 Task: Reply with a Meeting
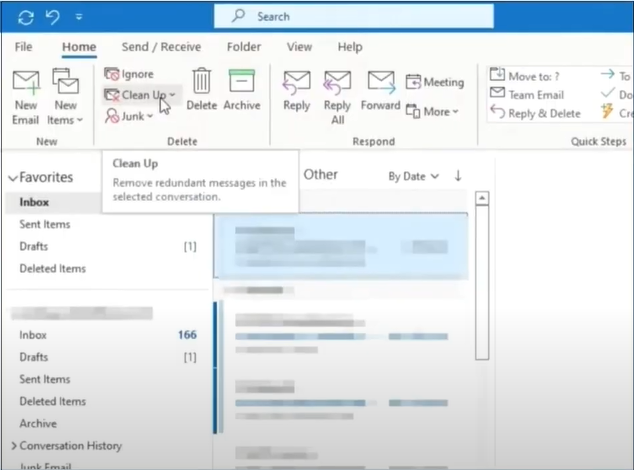tap(435, 82)
